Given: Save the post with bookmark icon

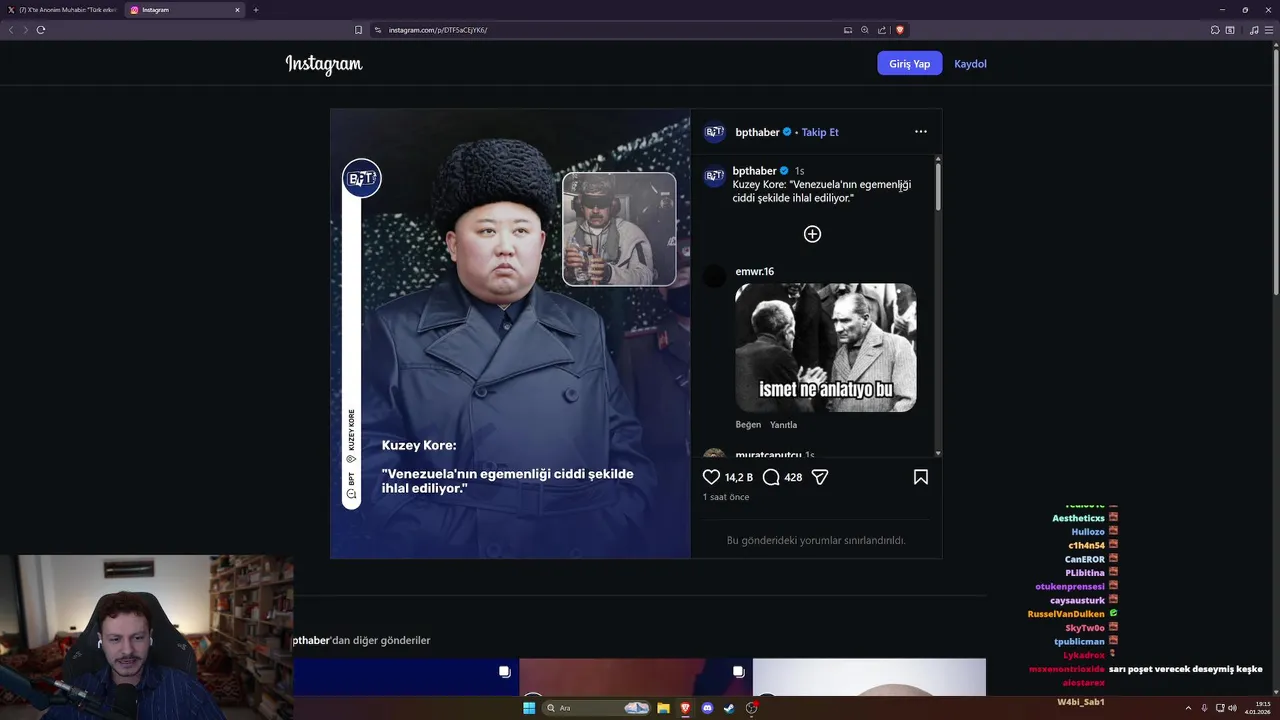Looking at the screenshot, I should tap(921, 477).
